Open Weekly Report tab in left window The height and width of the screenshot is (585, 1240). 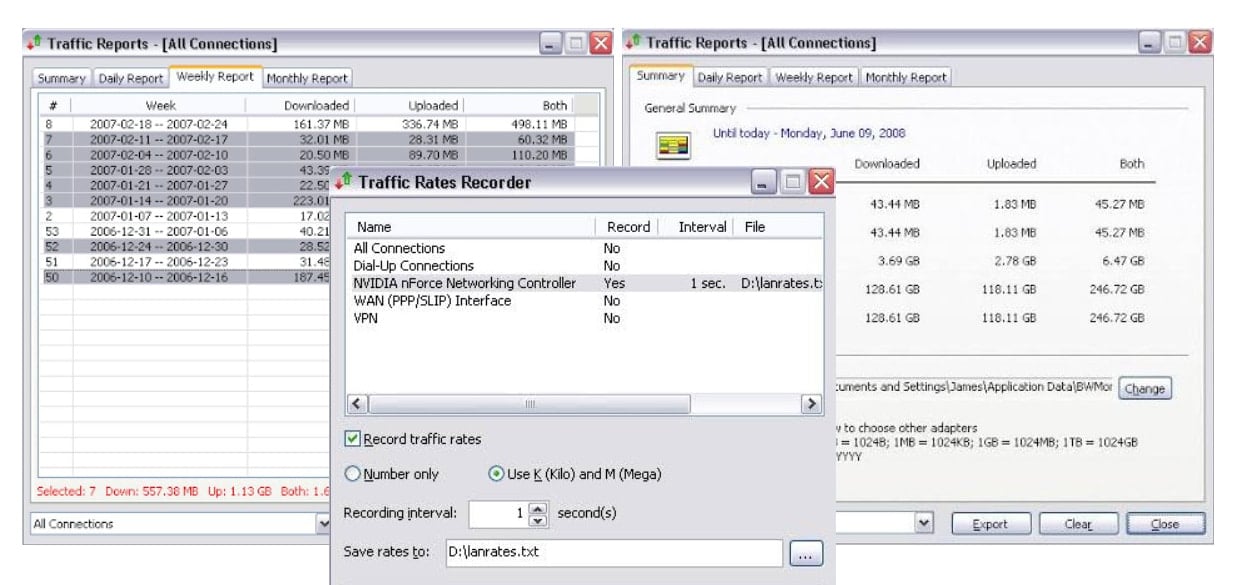pos(215,77)
